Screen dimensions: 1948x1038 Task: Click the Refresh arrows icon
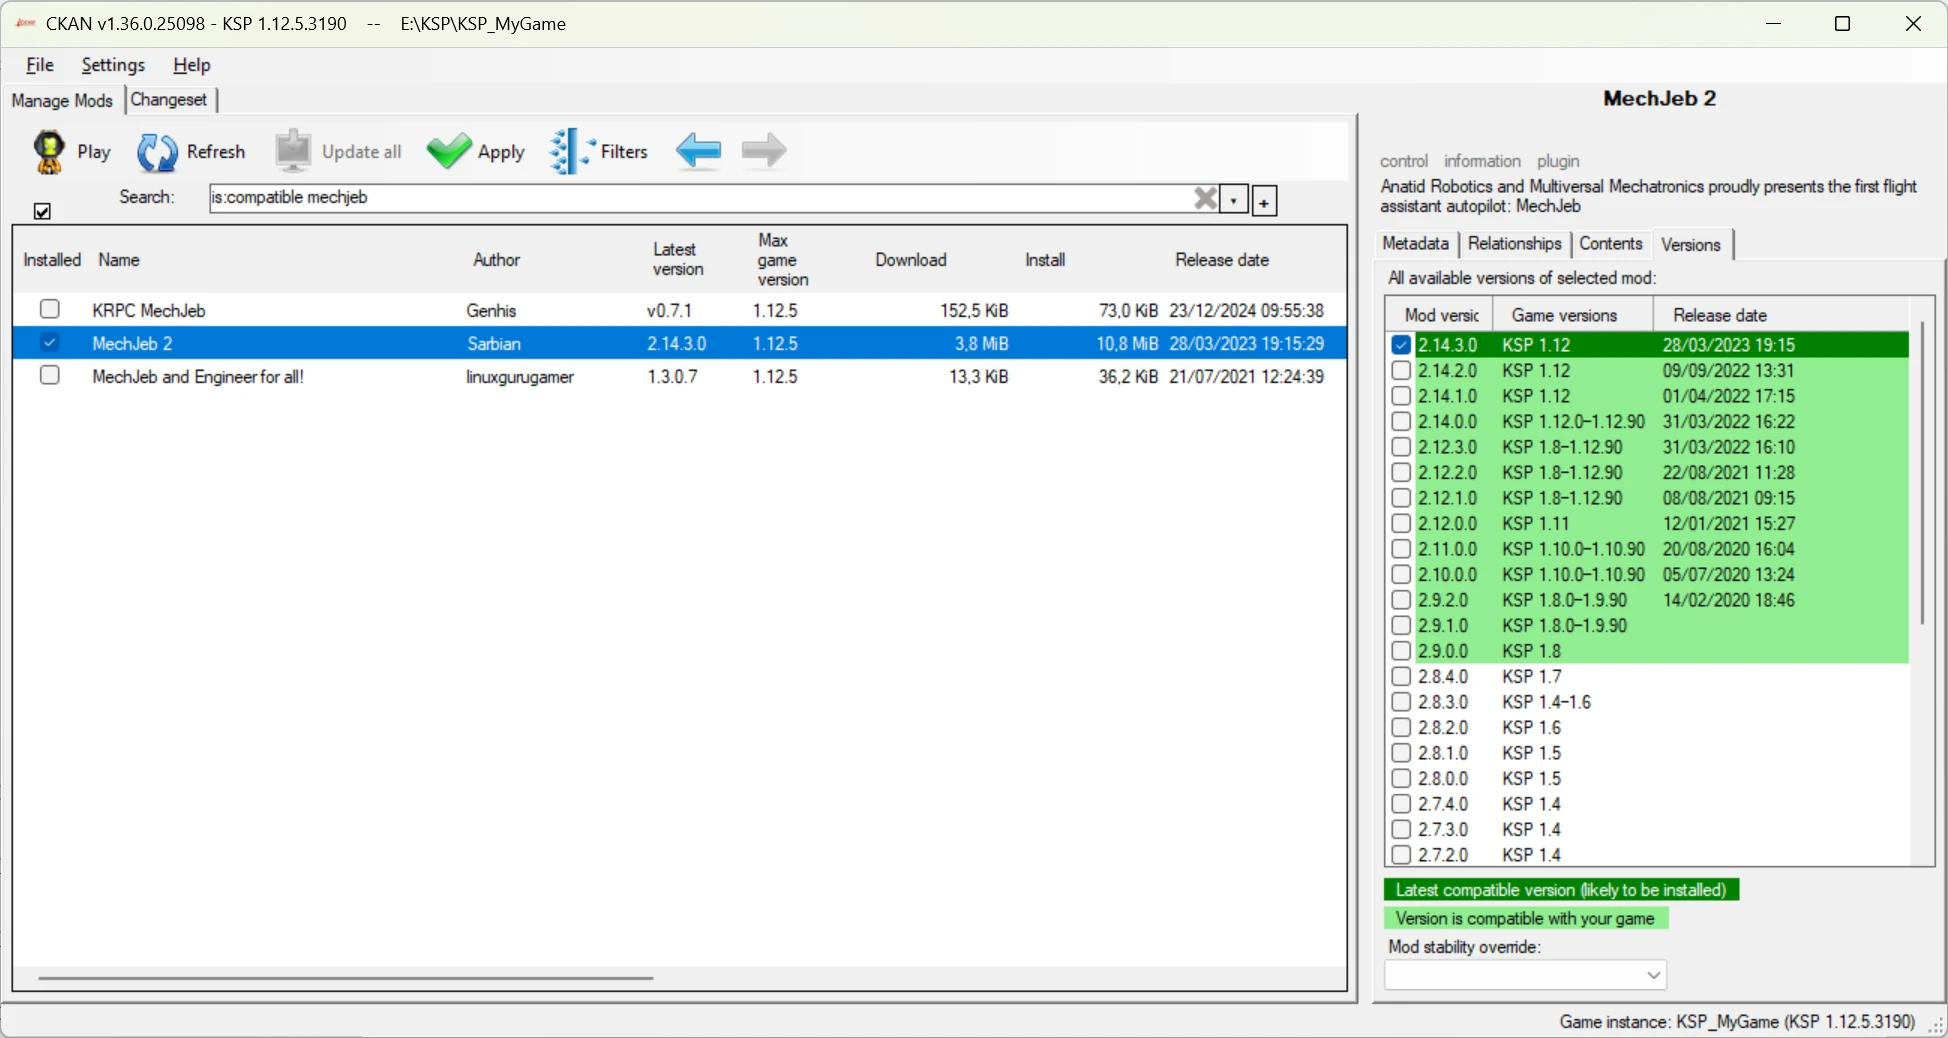[x=157, y=152]
